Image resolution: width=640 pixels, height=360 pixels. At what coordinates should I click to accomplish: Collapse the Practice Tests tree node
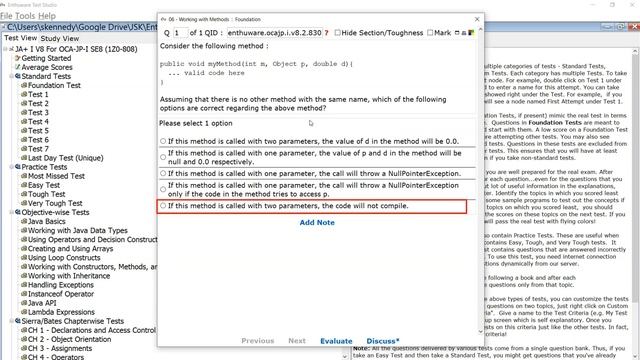pos(11,167)
